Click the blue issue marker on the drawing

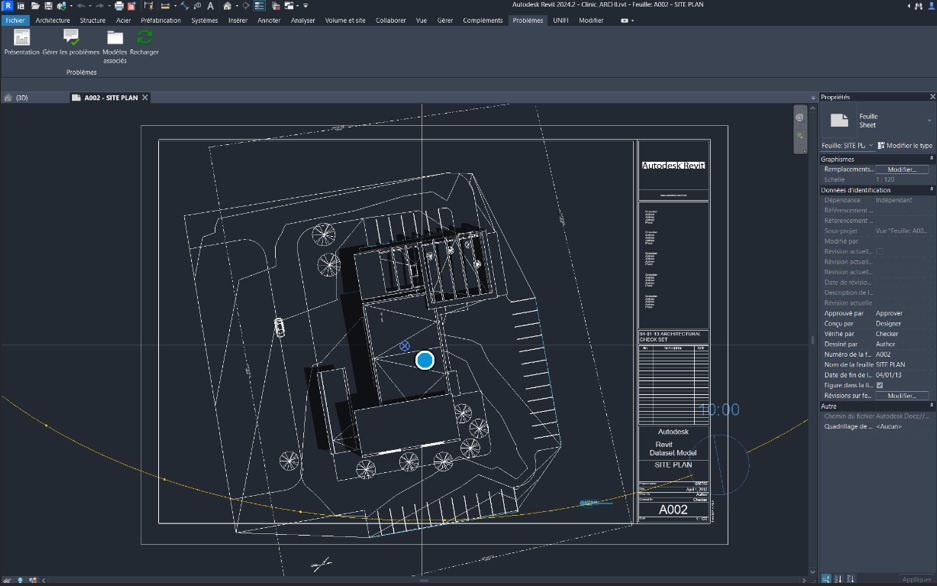[425, 360]
